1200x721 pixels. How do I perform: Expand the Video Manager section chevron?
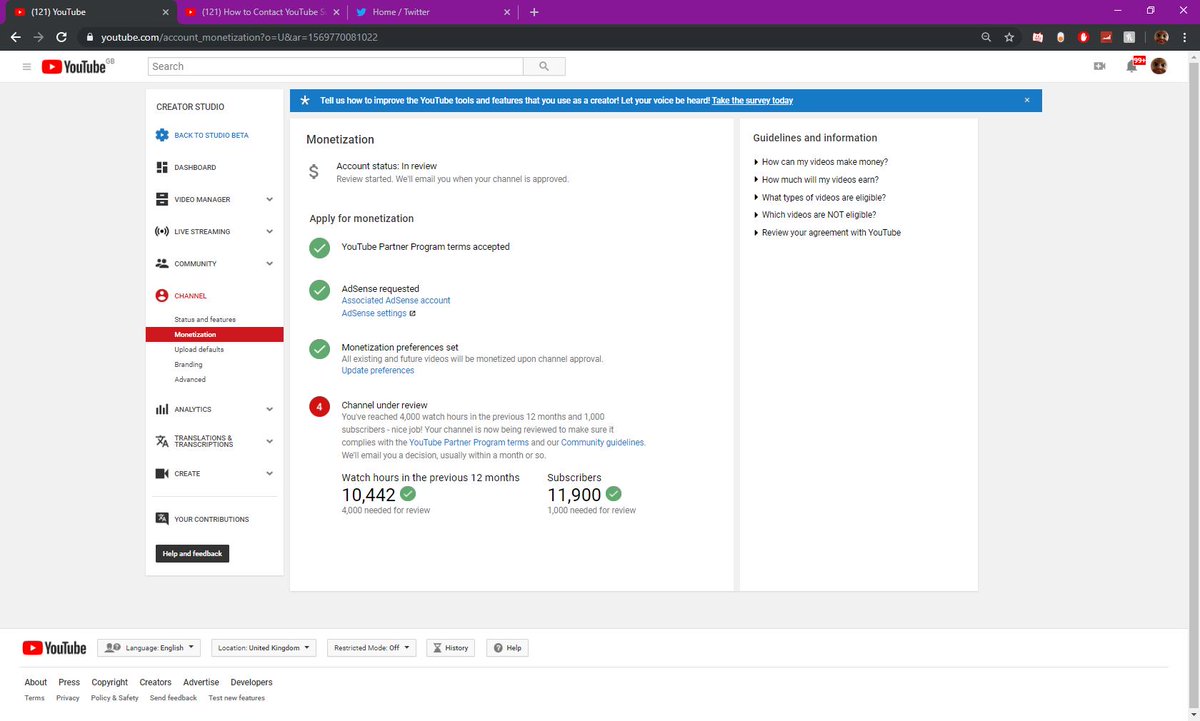click(x=269, y=199)
